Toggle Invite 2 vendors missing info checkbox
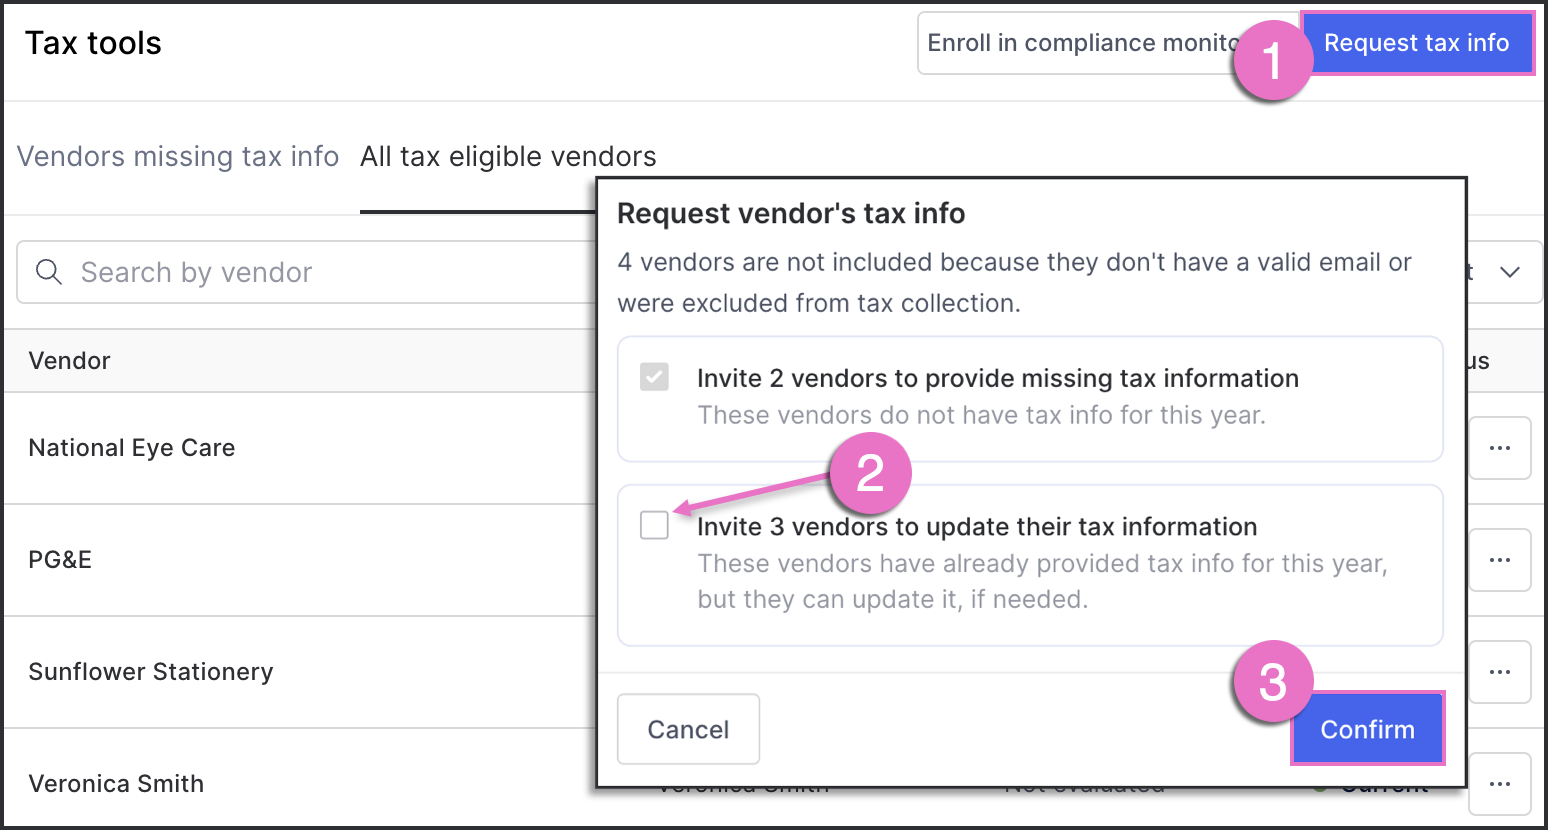This screenshot has height=830, width=1548. [654, 377]
